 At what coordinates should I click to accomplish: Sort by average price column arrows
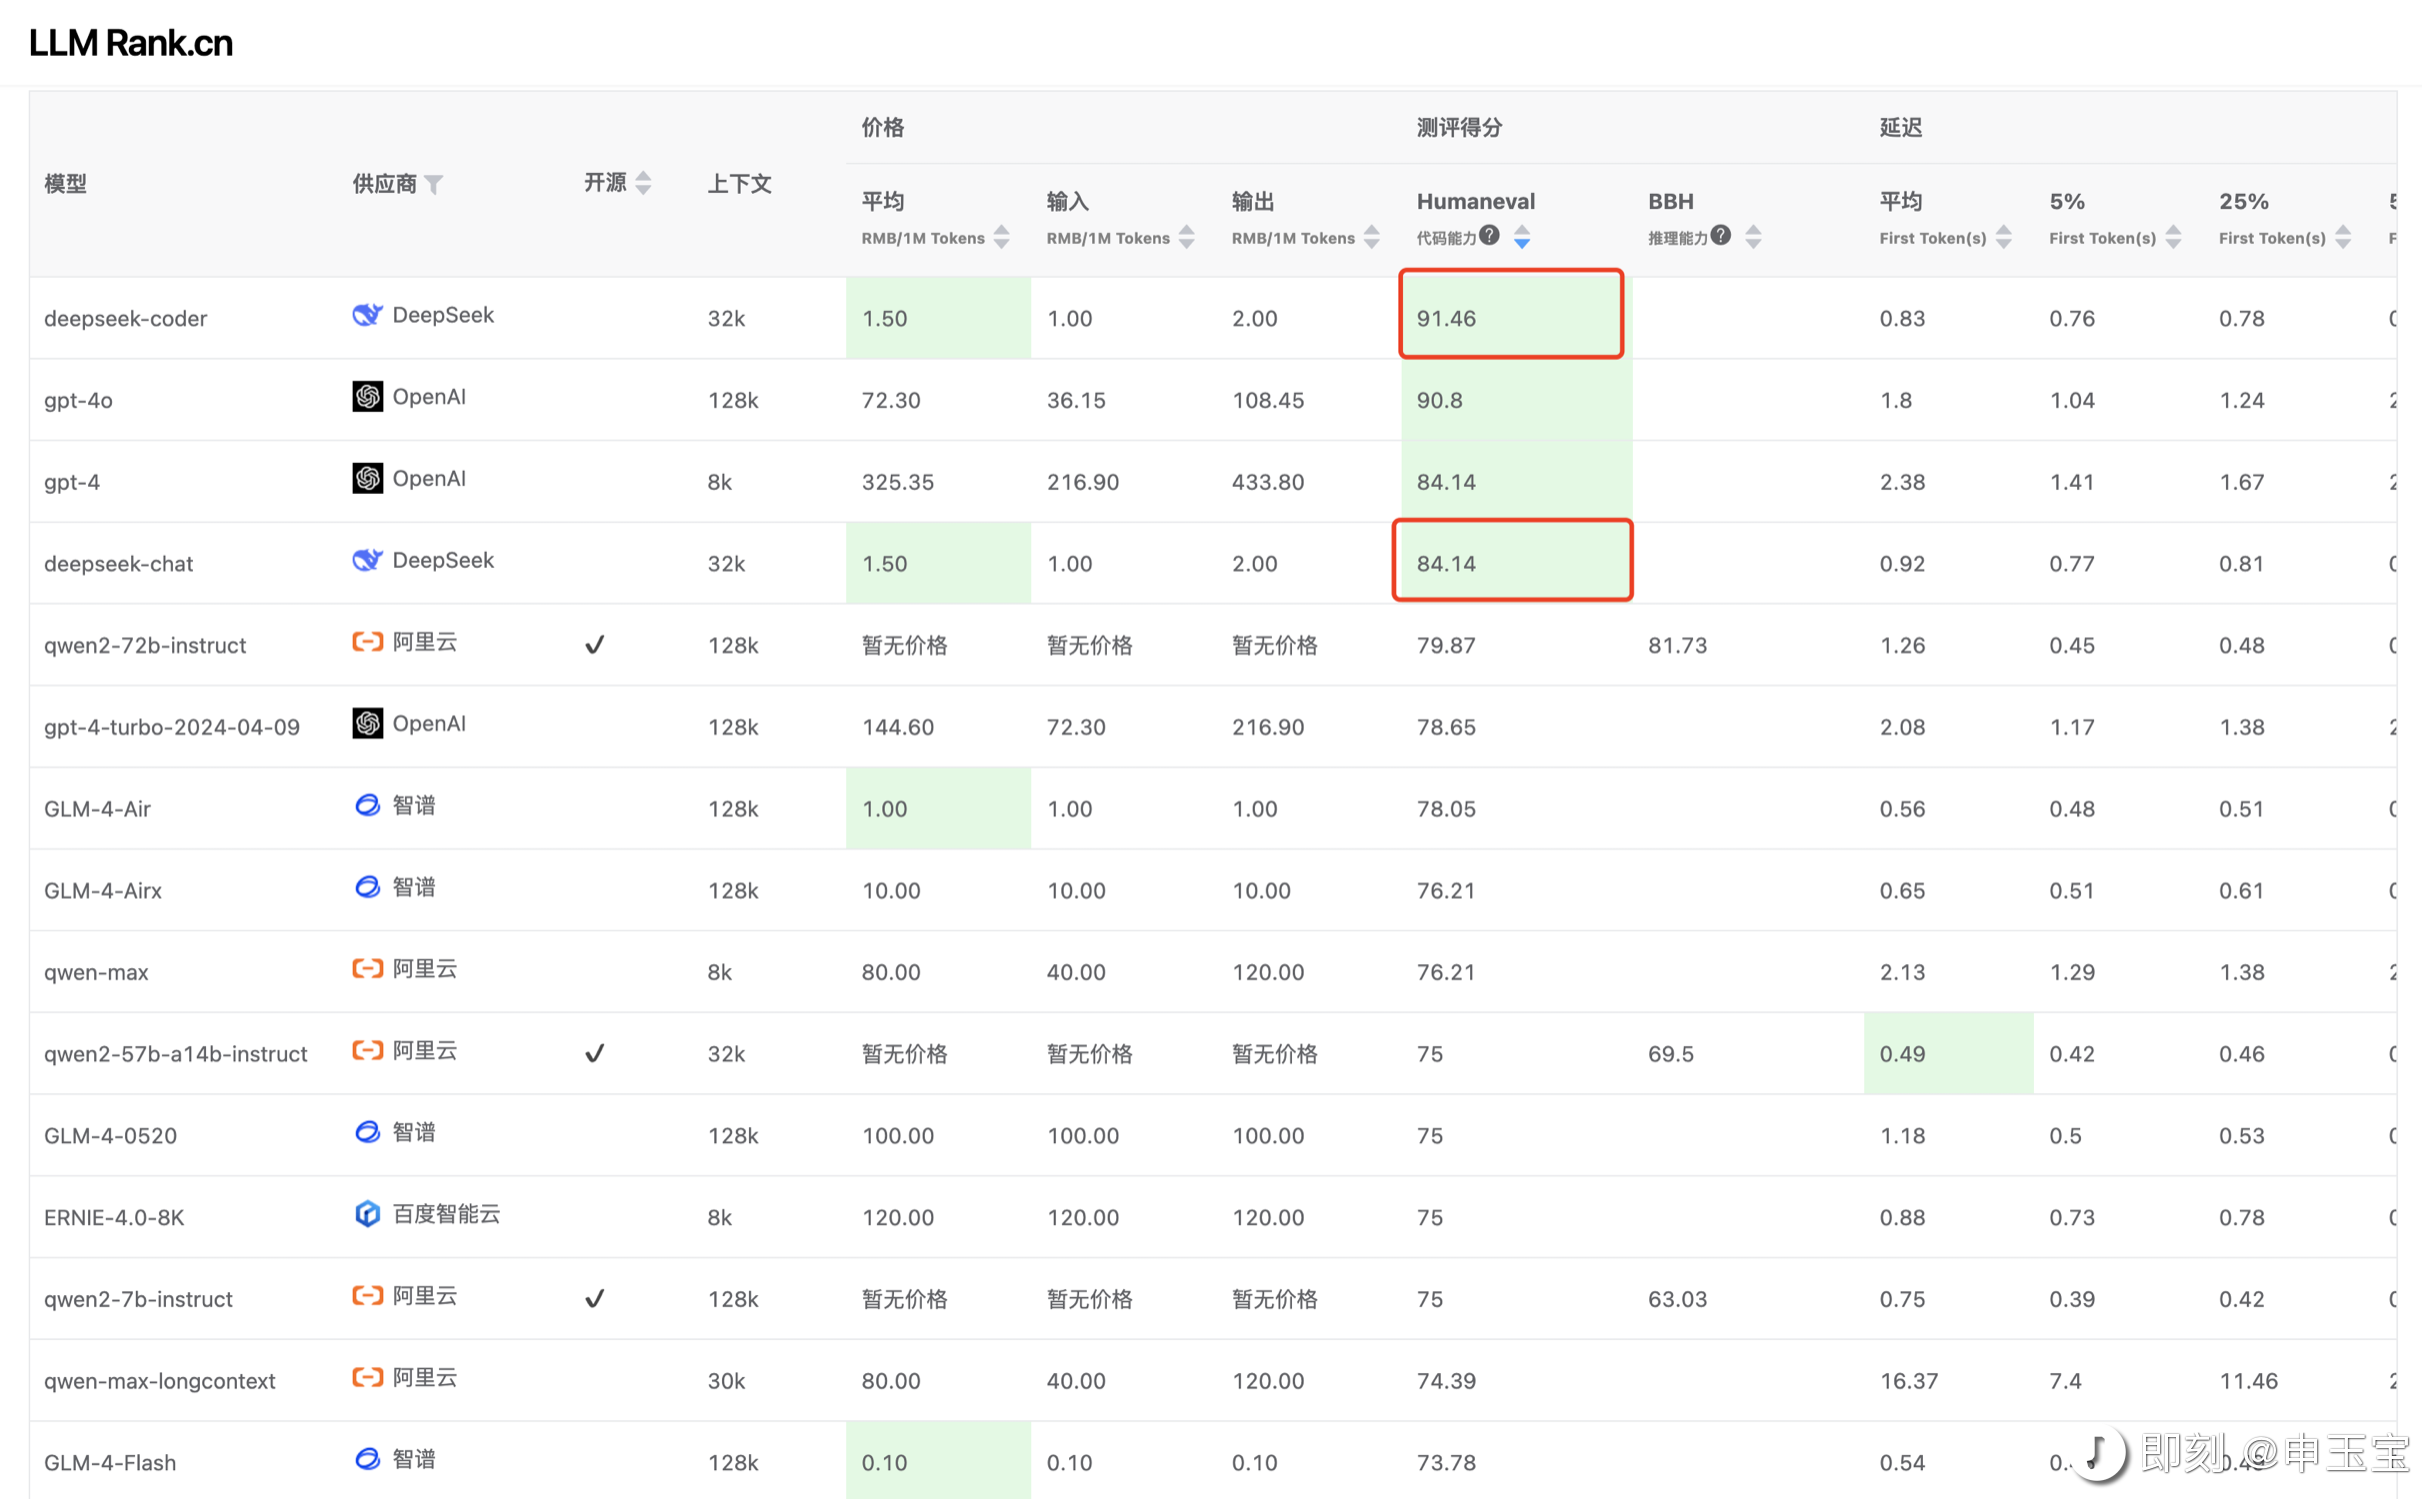coord(1001,237)
